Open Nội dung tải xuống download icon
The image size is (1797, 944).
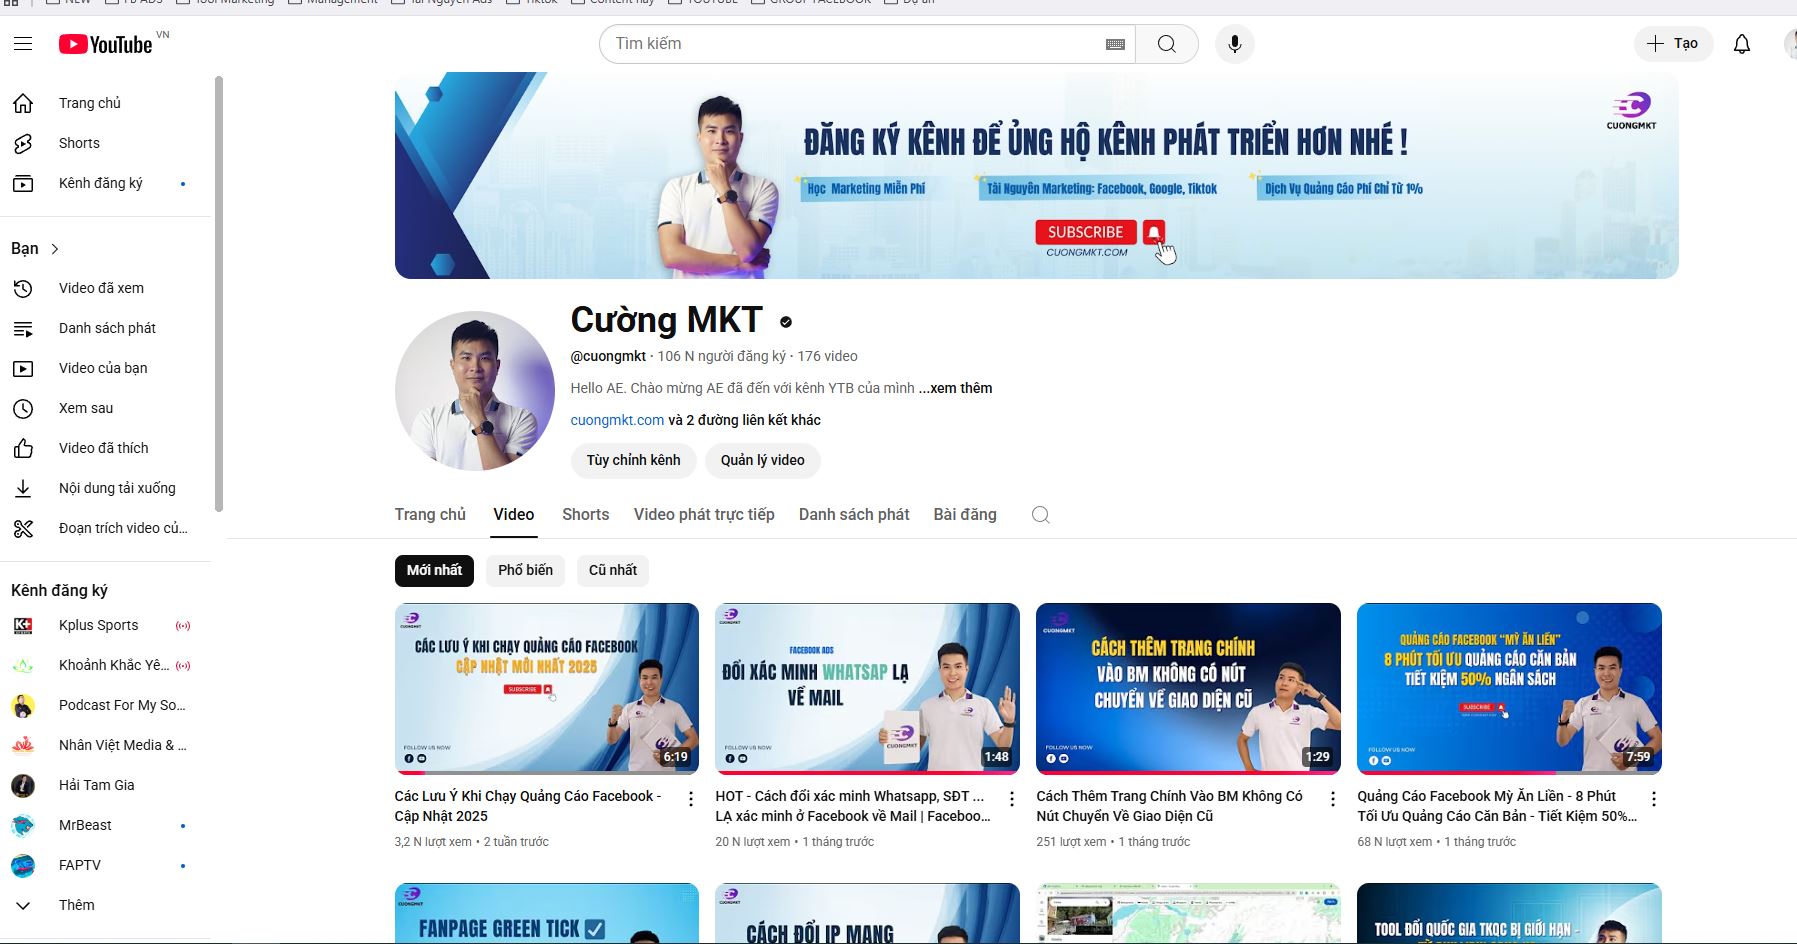click(x=23, y=488)
